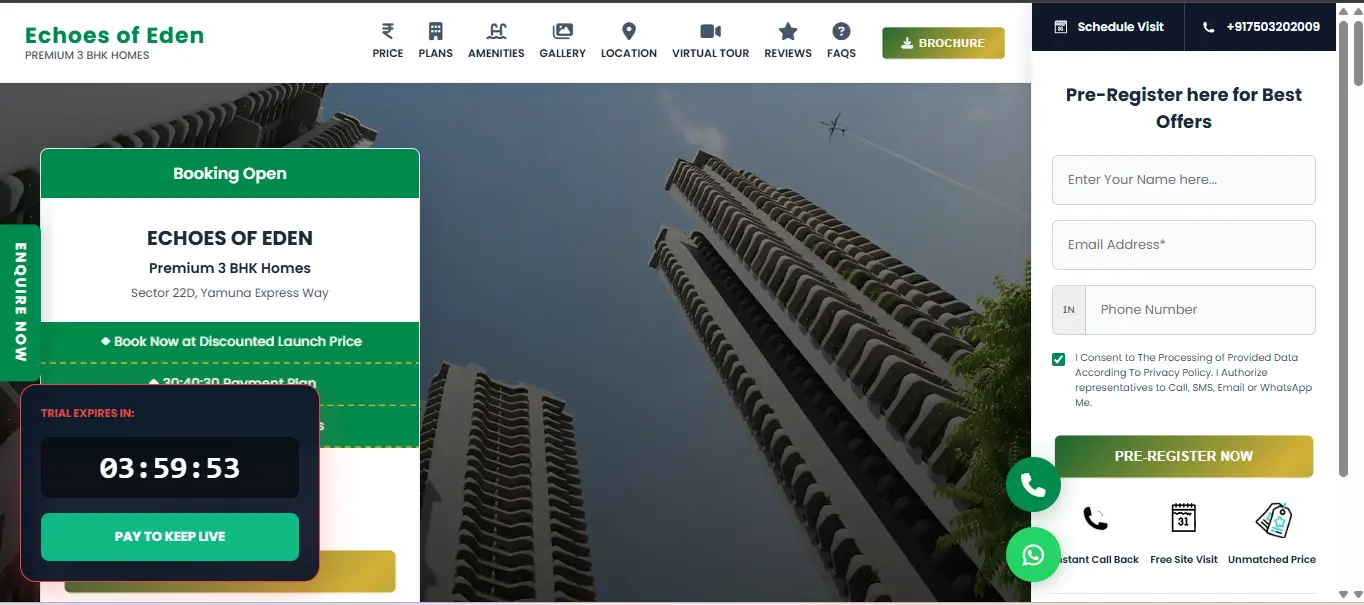Click the Echoes of Eden logo
1364x605 pixels.
(114, 42)
